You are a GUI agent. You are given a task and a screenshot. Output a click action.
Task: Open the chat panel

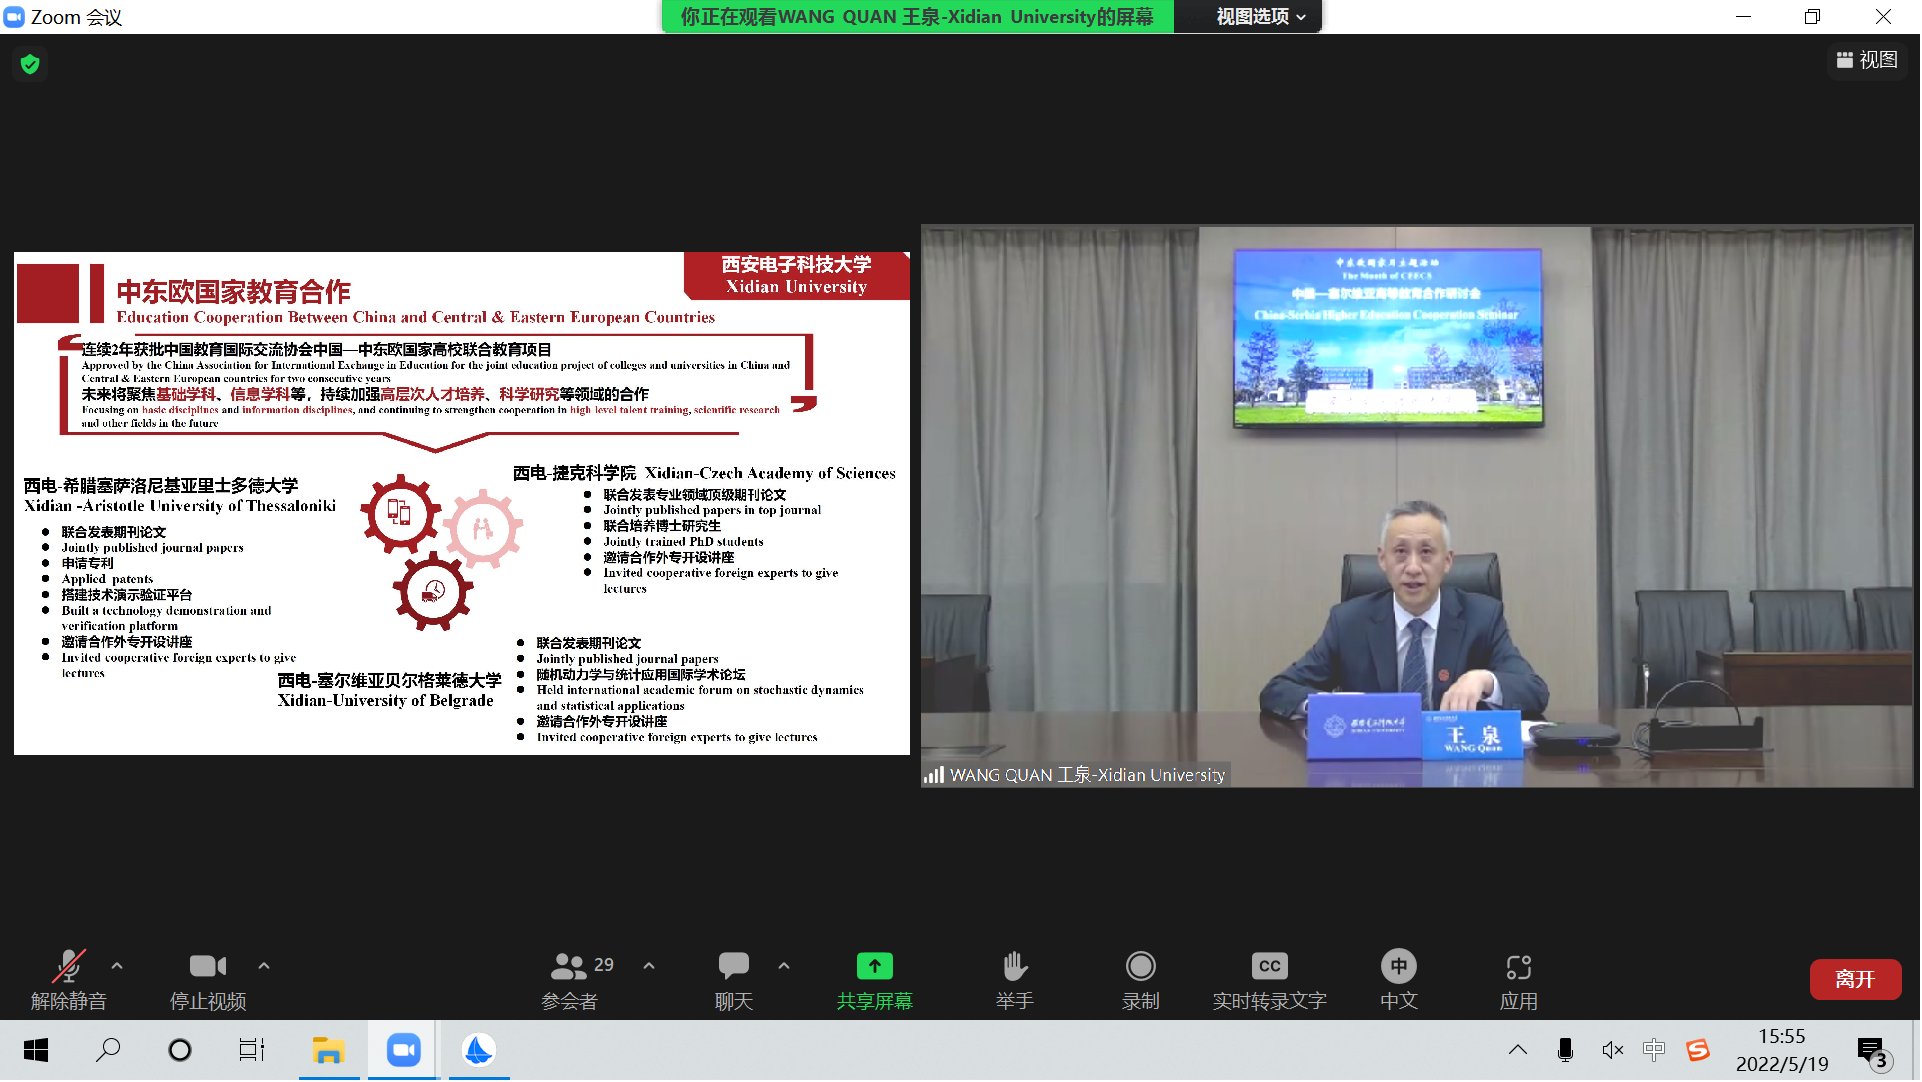tap(733, 980)
